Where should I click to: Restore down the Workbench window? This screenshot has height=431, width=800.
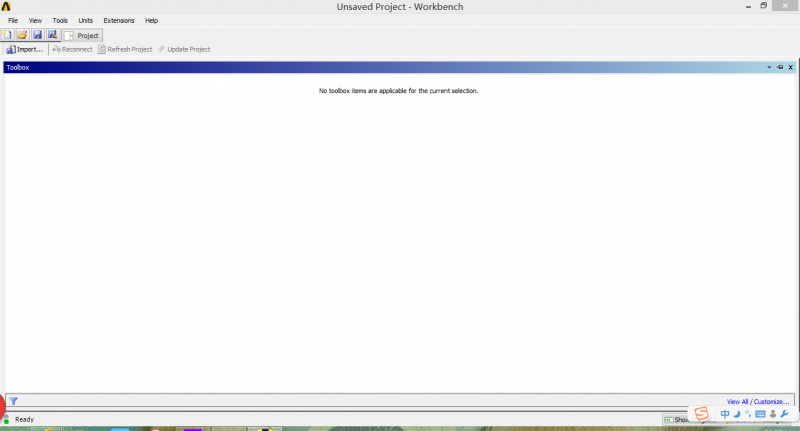coord(764,6)
